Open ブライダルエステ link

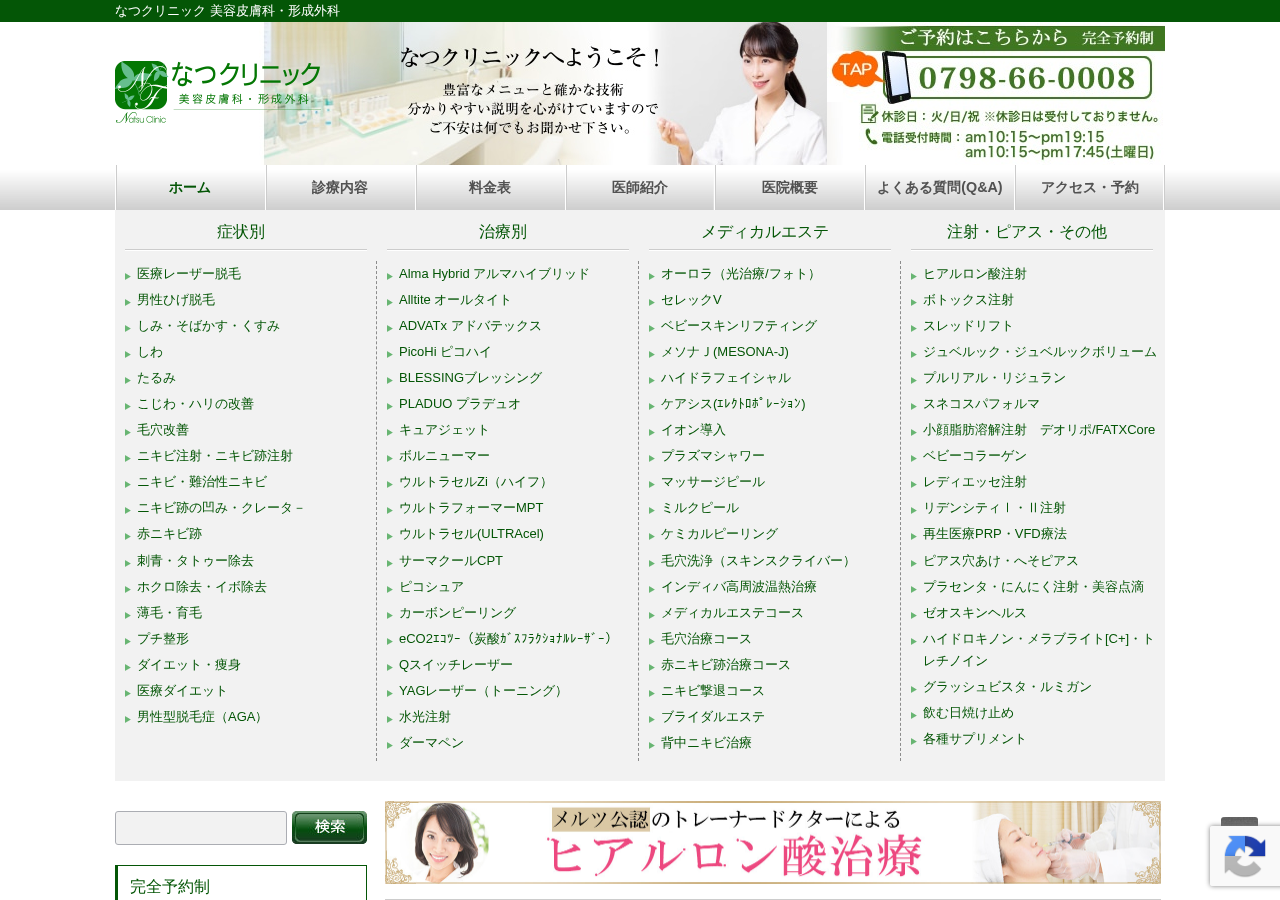point(713,717)
